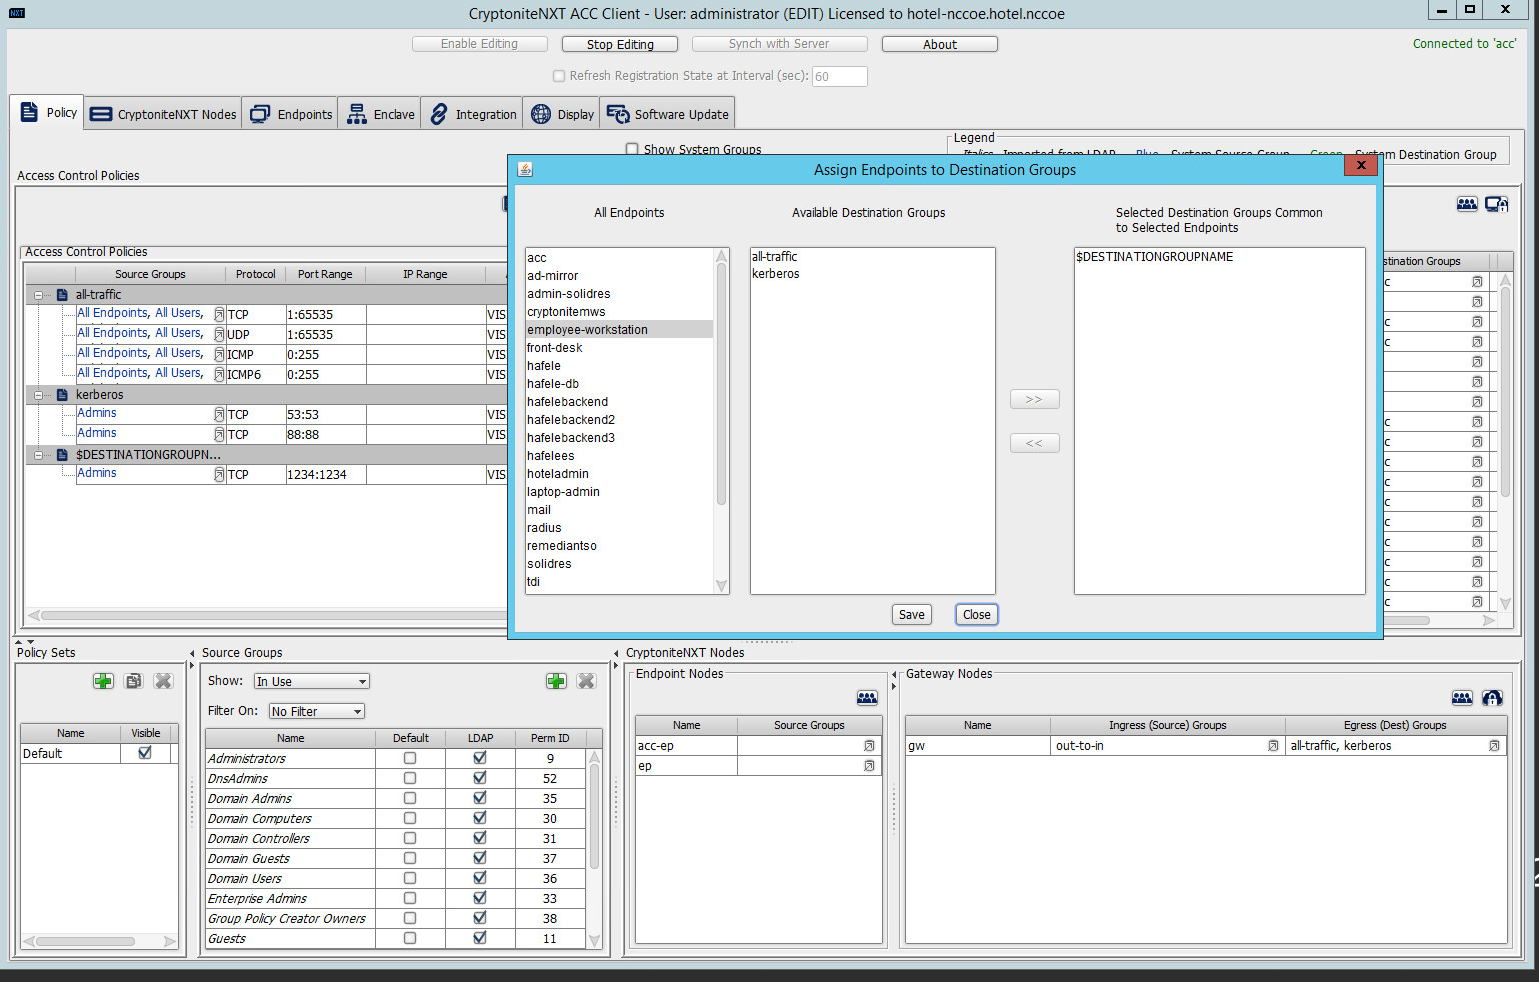Open editor icon on ICMP6 policy row
1539x982 pixels.
point(219,374)
